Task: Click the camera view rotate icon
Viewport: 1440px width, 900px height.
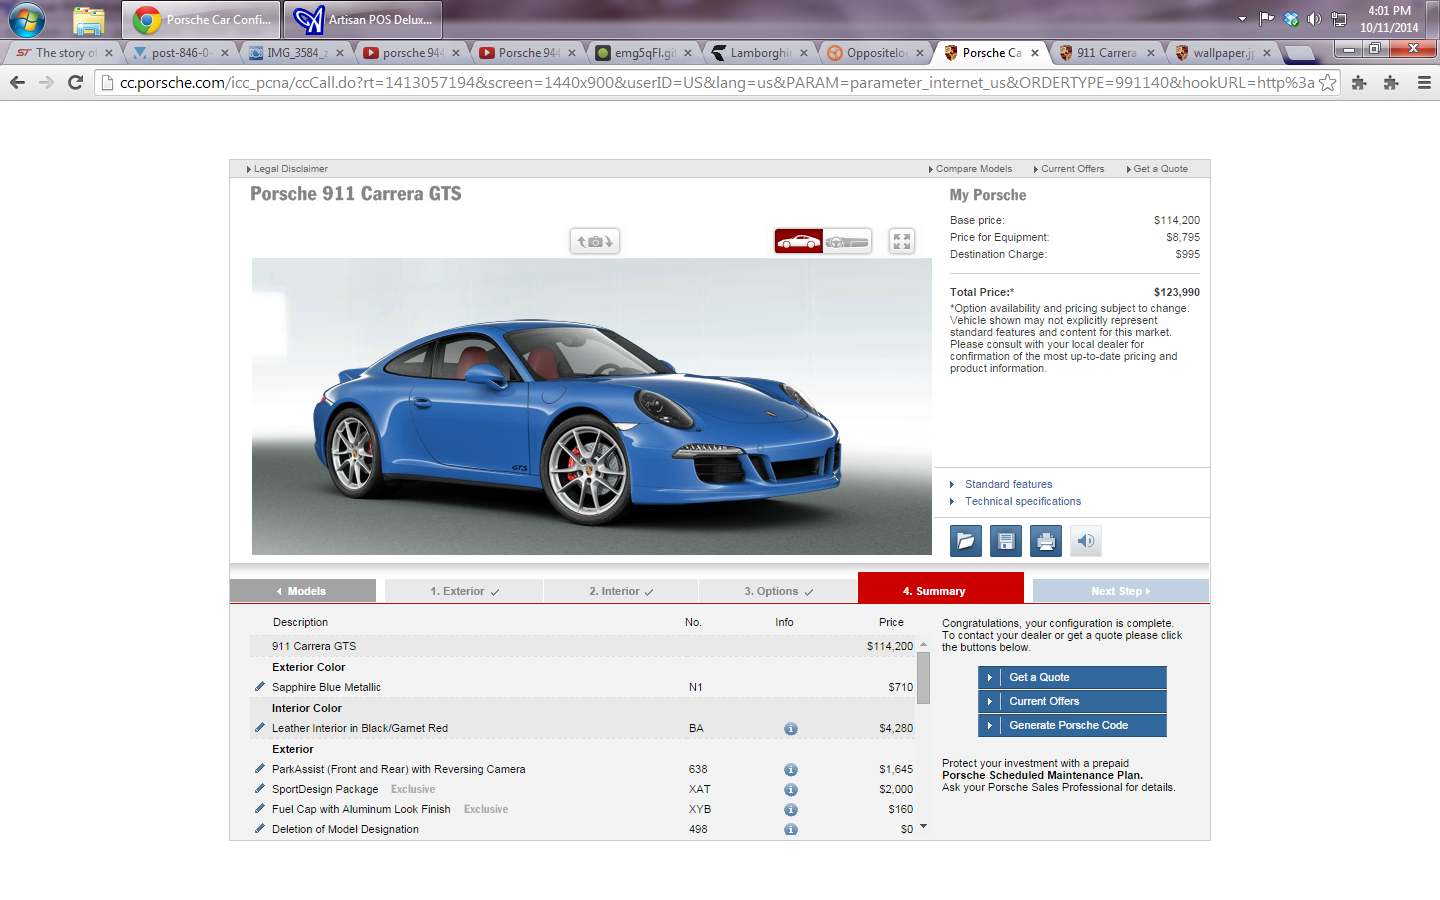Action: pyautogui.click(x=595, y=241)
